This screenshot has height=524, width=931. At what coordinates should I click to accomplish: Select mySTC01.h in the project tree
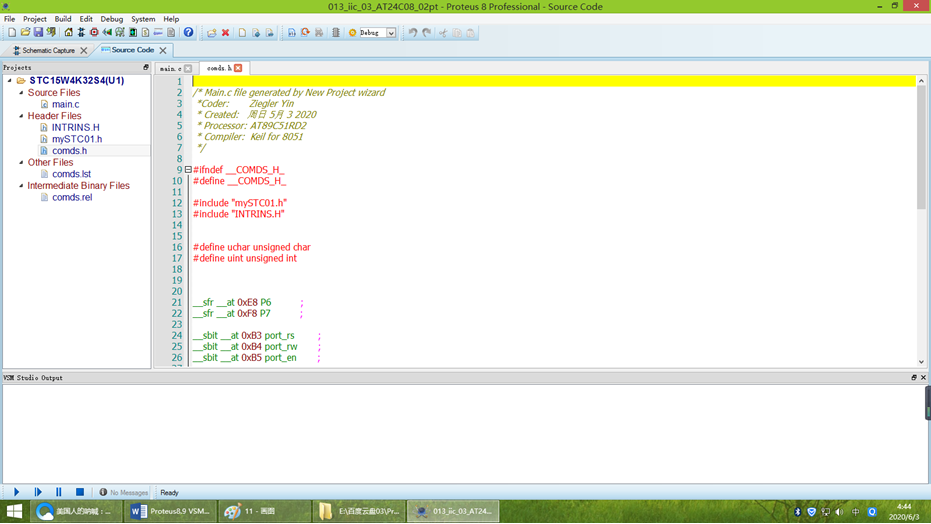pos(77,139)
